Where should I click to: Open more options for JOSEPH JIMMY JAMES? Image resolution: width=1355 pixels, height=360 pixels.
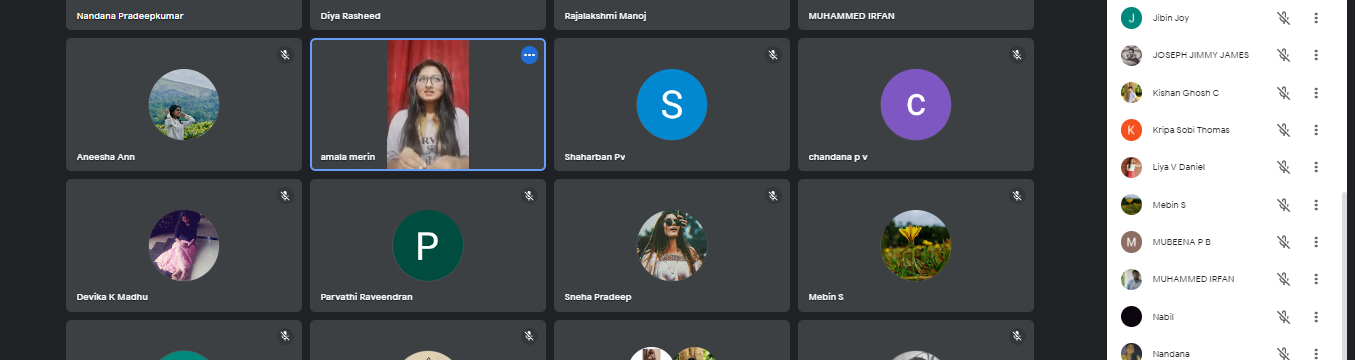point(1316,55)
